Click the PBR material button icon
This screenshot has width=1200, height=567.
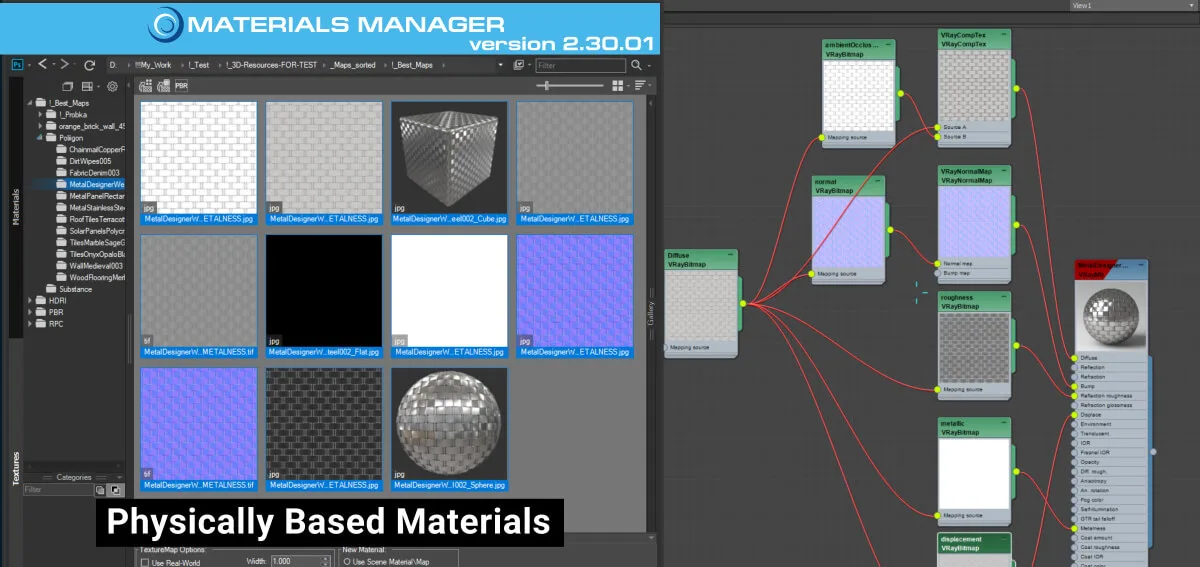181,86
